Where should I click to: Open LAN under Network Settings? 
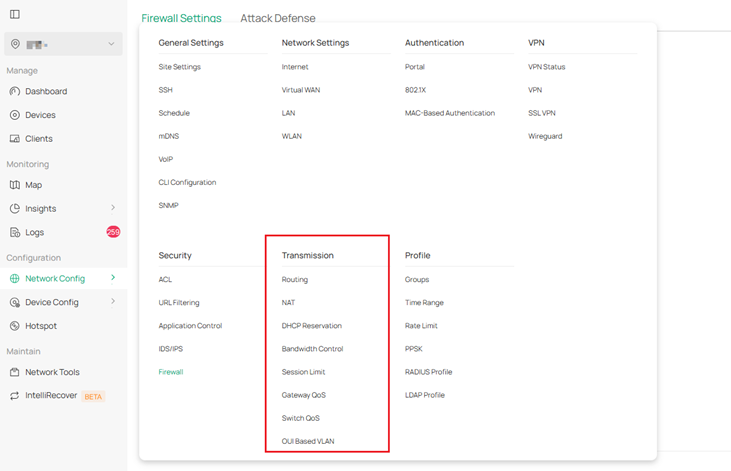click(288, 113)
